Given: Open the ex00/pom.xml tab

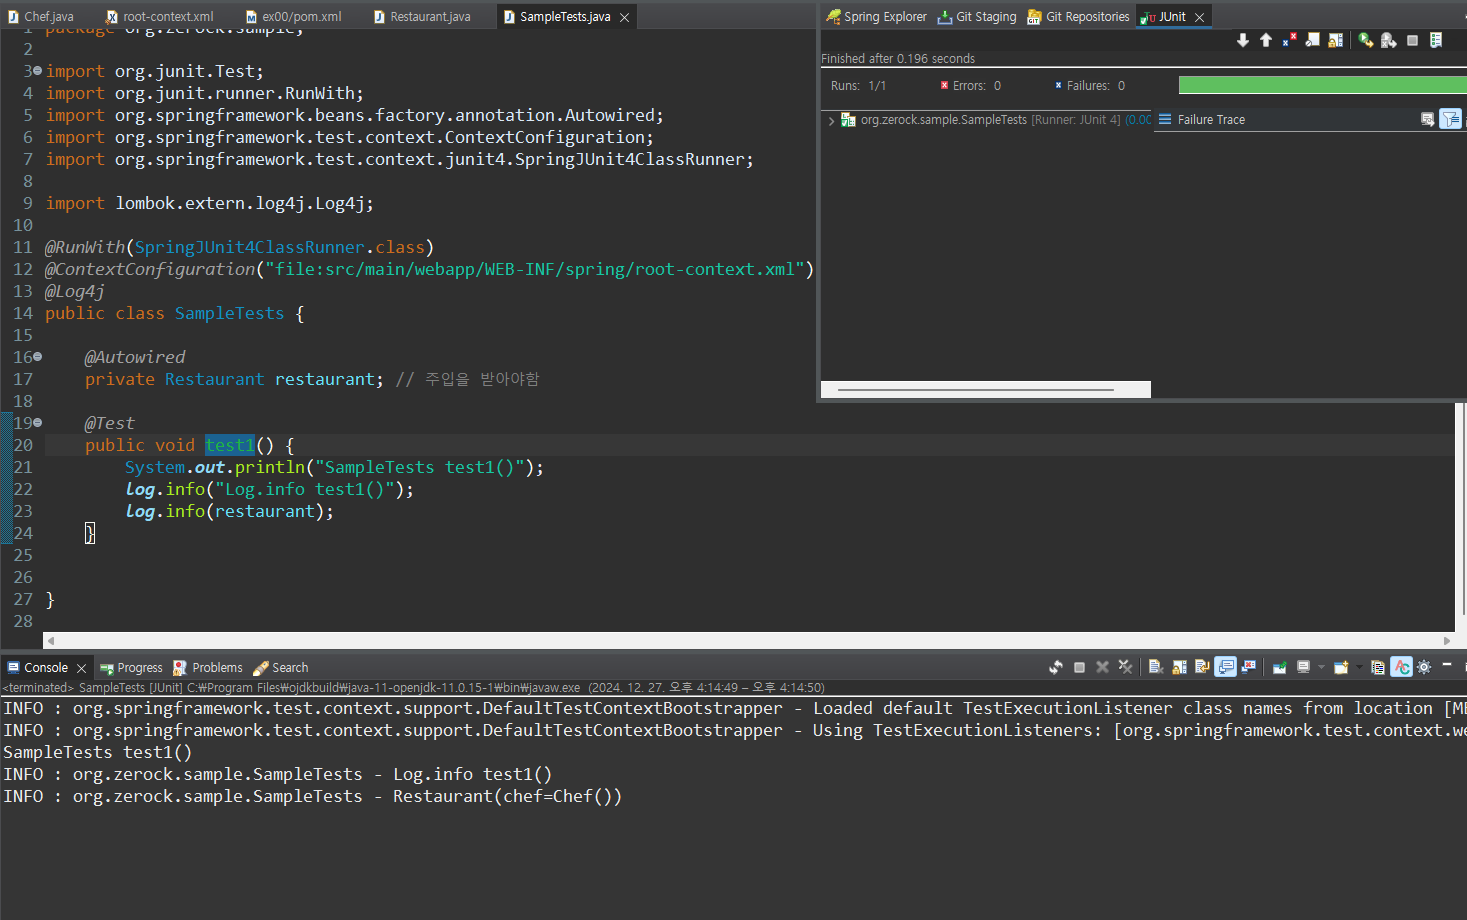Looking at the screenshot, I should pyautogui.click(x=294, y=17).
